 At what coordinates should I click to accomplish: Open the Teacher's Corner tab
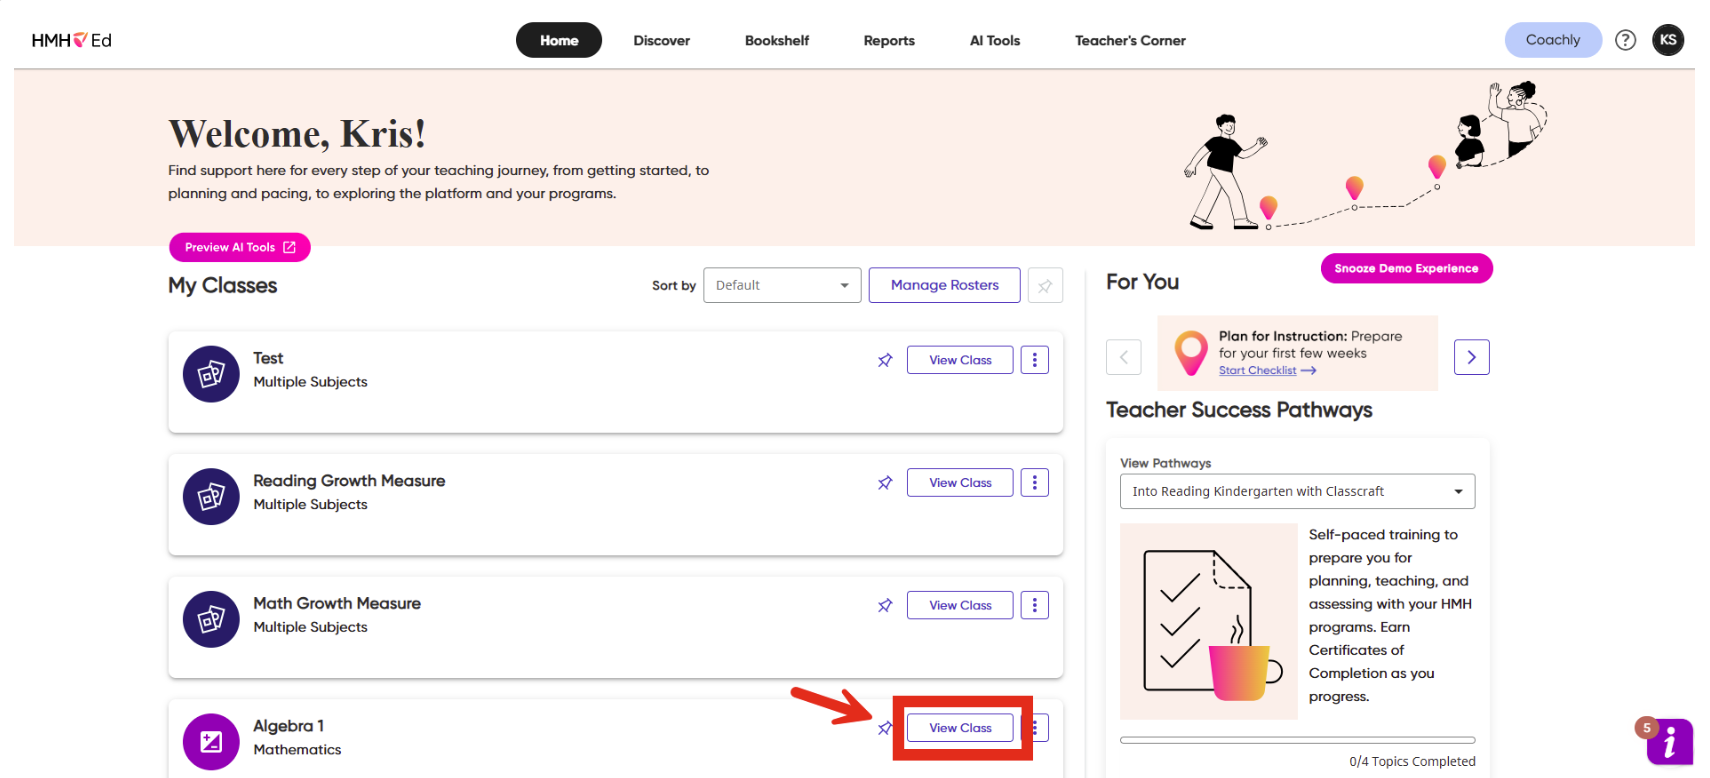[1130, 40]
